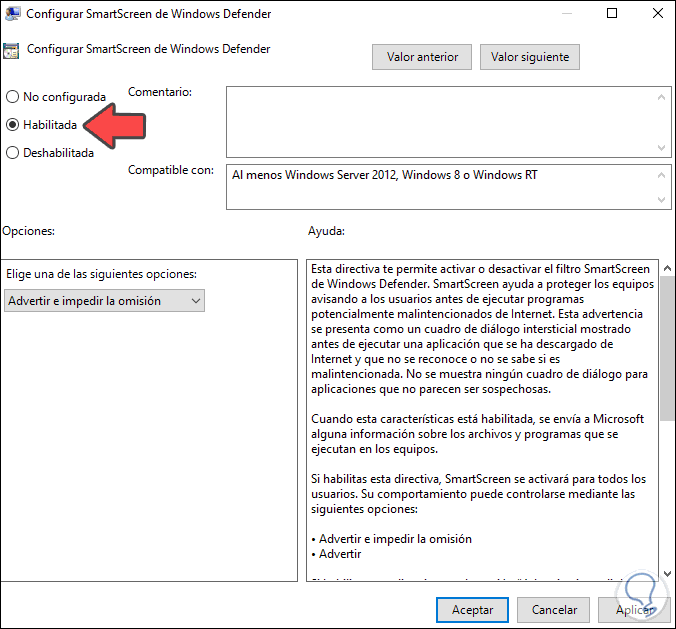Viewport: 676px width, 629px height.
Task: Click the Compatible con scroll down arrow
Action: (x=661, y=200)
